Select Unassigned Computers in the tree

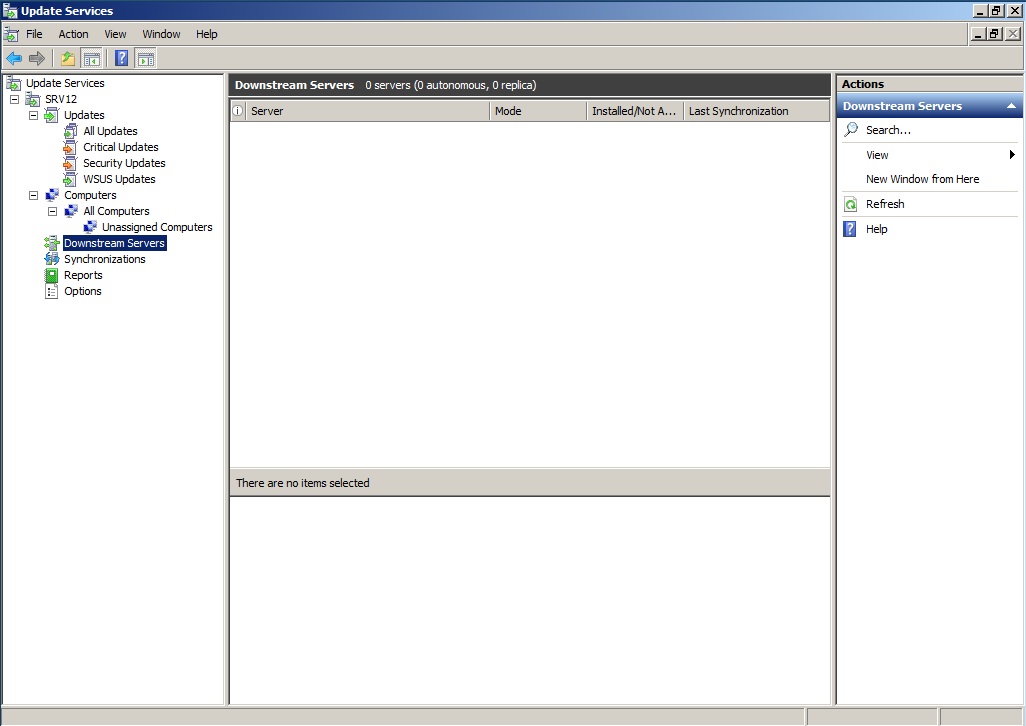point(157,227)
